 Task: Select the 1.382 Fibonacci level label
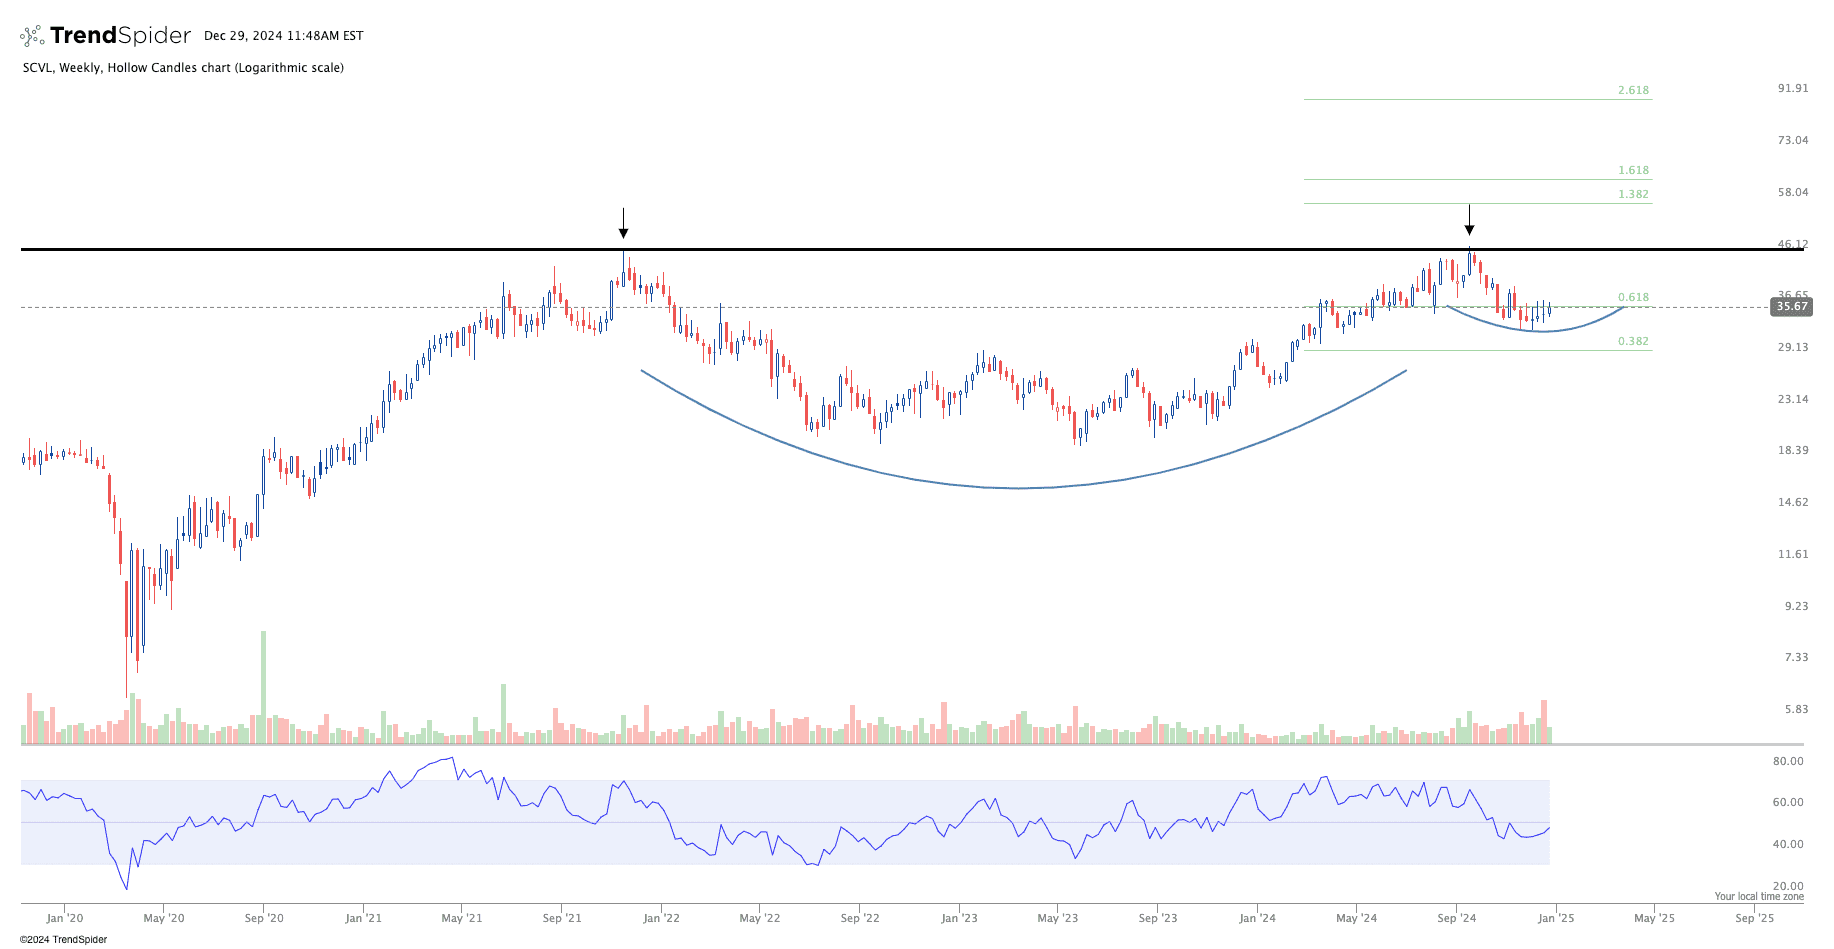click(x=1633, y=194)
